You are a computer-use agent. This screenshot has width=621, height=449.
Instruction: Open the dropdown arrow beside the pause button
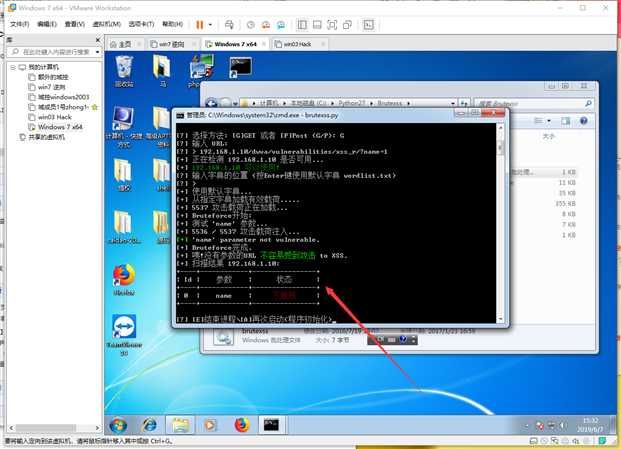[x=210, y=25]
